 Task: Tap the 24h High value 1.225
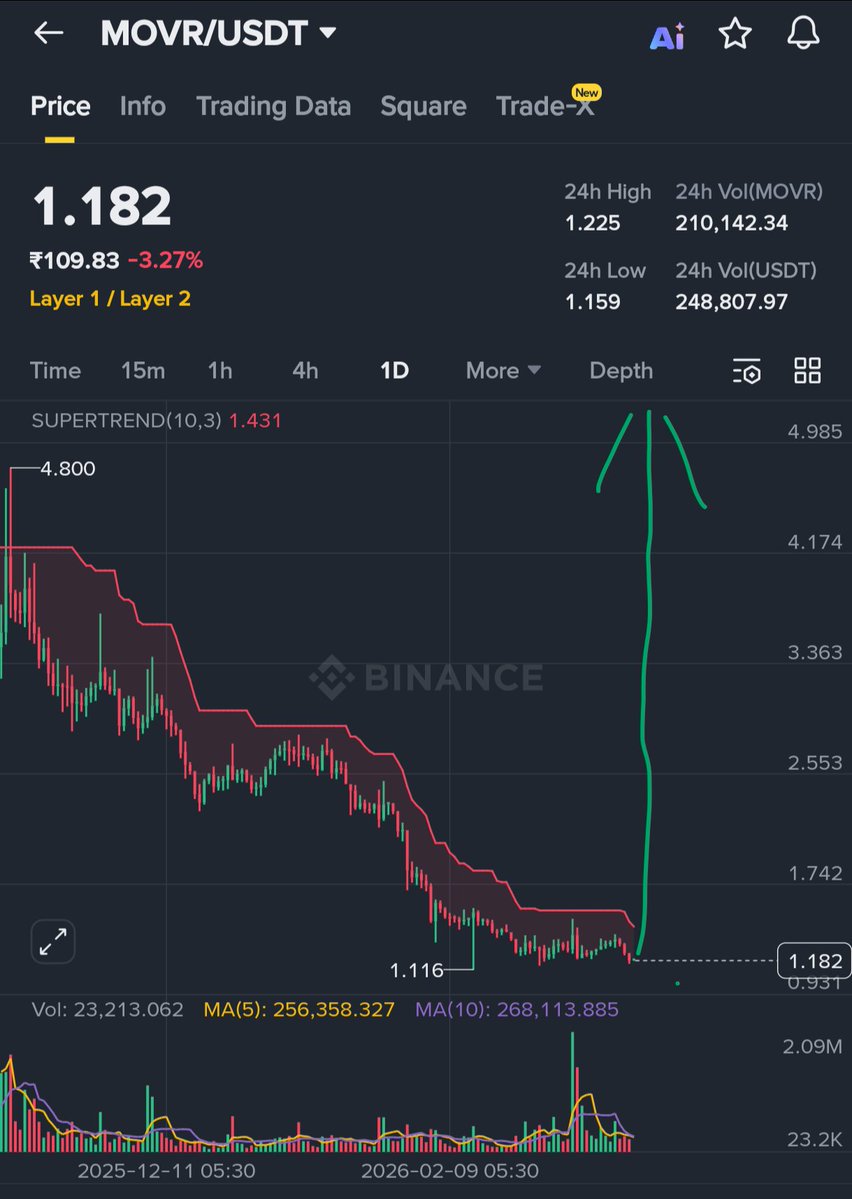pyautogui.click(x=593, y=223)
